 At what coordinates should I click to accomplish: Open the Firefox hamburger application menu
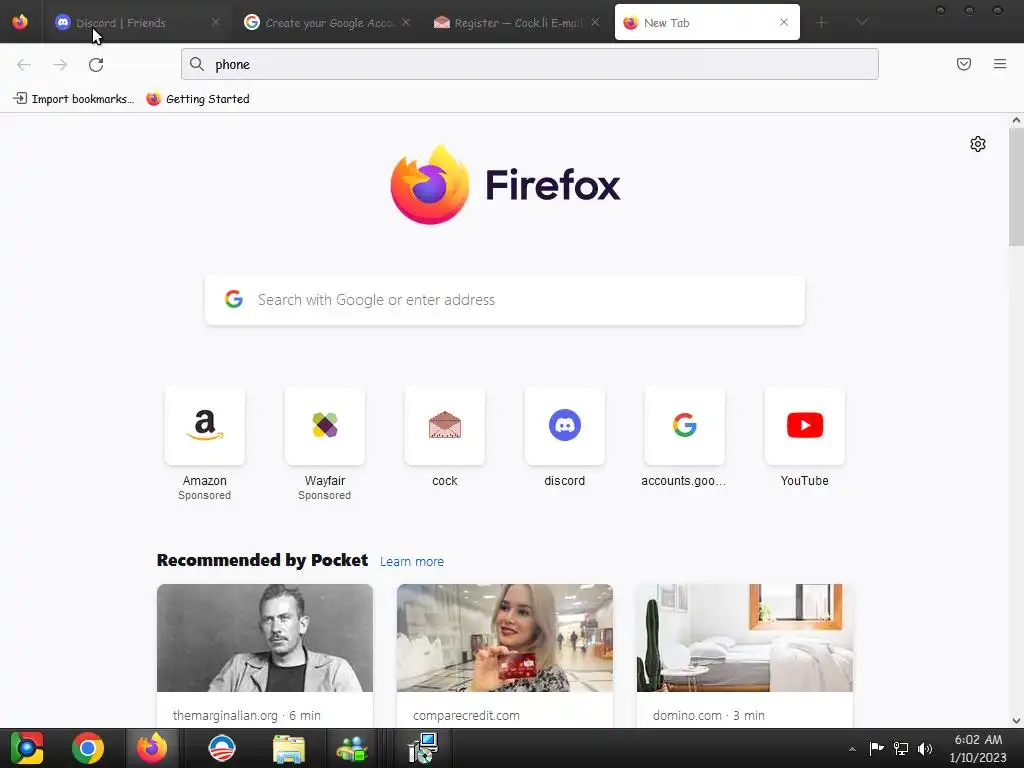[x=1000, y=64]
